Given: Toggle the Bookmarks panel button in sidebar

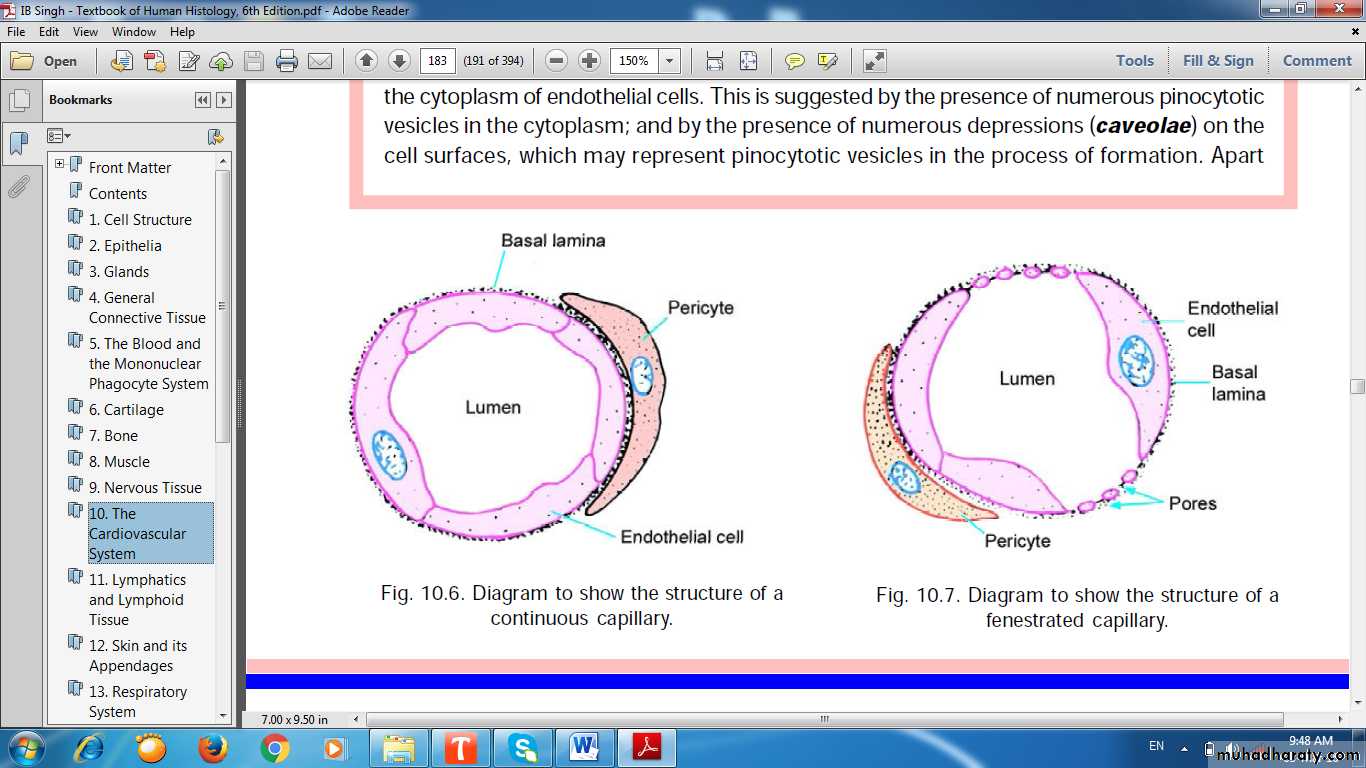Looking at the screenshot, I should 18,143.
